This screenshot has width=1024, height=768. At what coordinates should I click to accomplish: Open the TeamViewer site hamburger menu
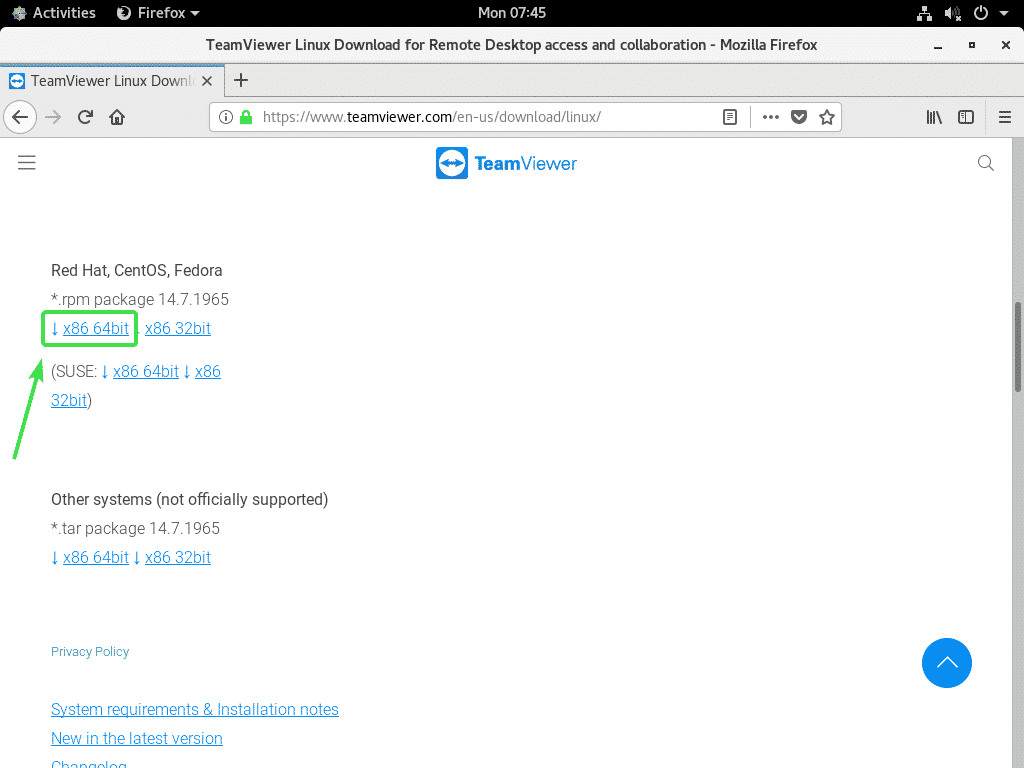(x=27, y=163)
